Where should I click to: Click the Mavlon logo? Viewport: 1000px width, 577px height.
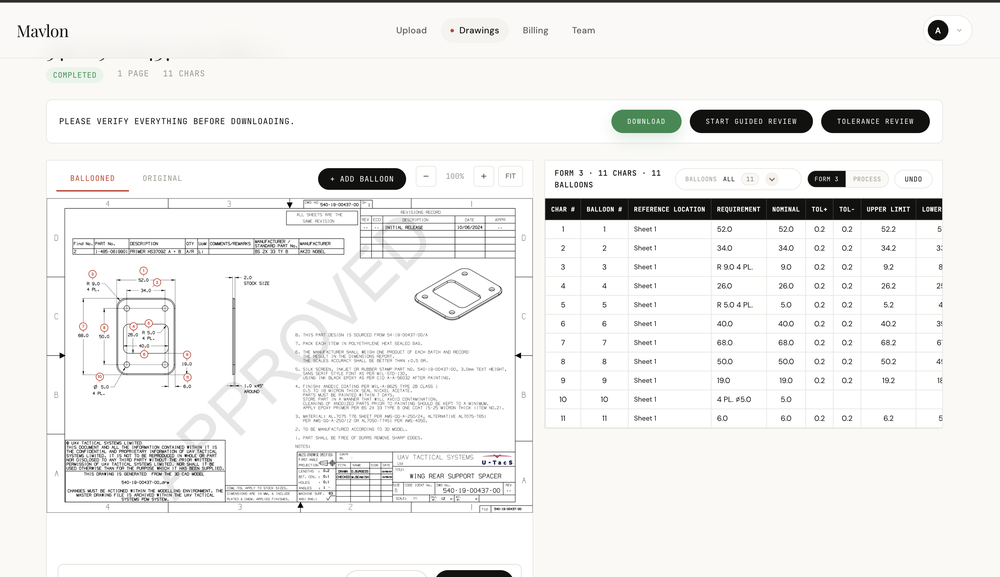click(42, 31)
